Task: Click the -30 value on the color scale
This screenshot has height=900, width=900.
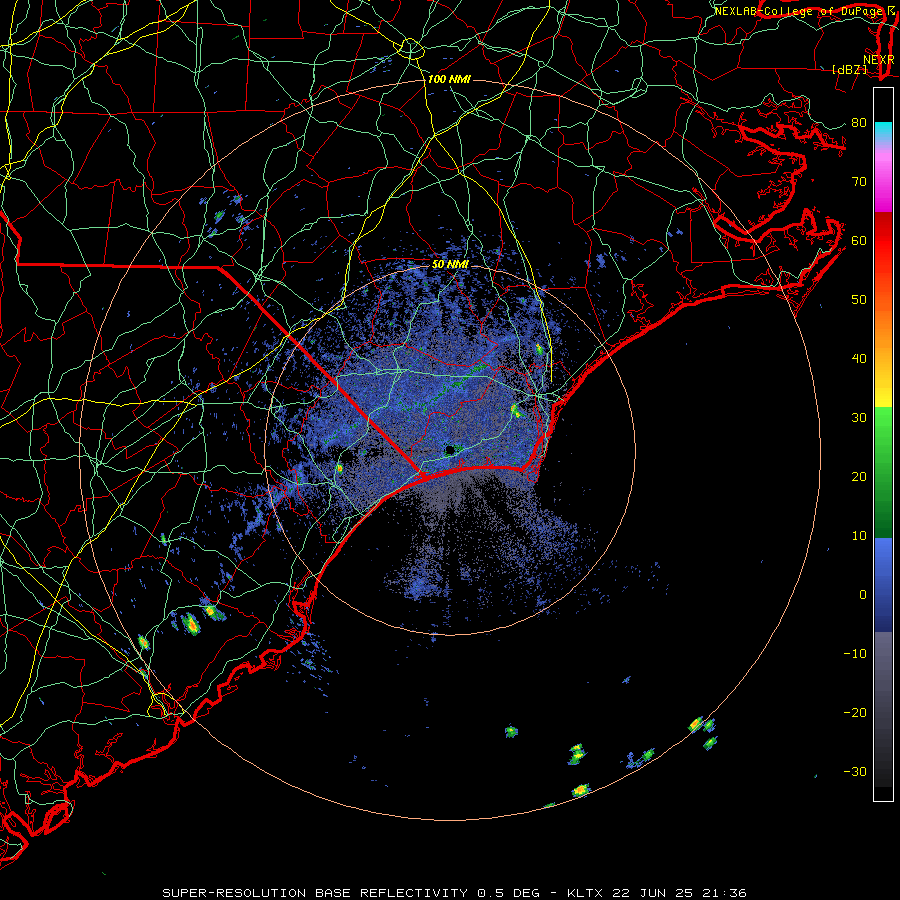Action: [x=855, y=772]
